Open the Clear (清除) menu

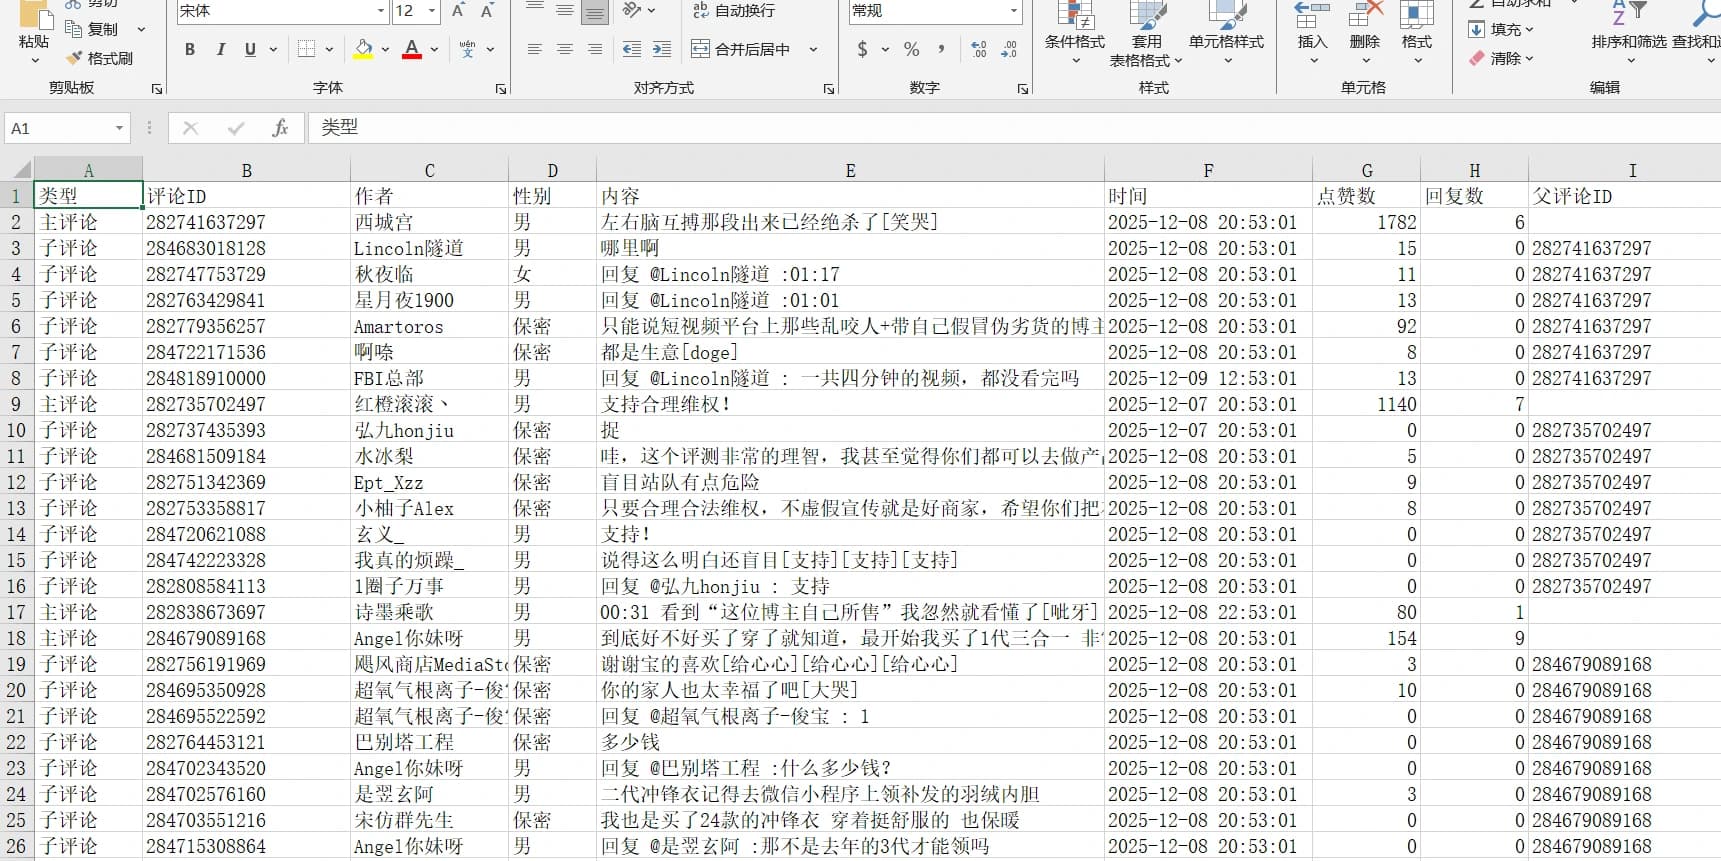click(x=1500, y=58)
